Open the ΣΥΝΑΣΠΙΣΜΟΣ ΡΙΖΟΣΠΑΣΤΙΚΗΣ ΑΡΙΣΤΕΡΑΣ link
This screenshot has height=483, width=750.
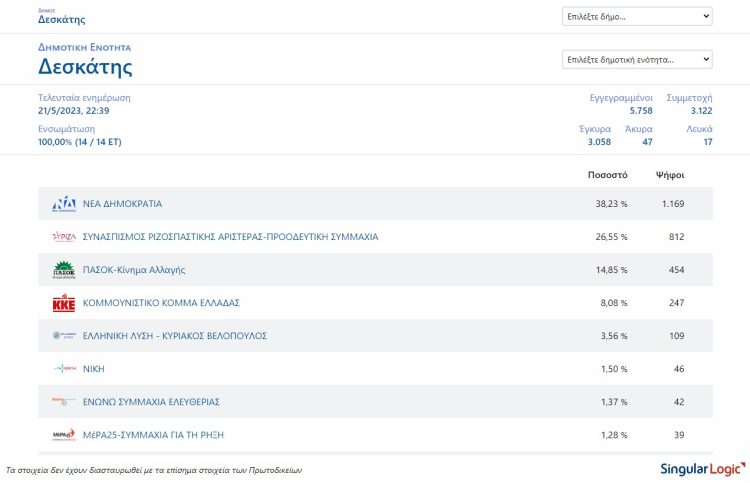point(231,237)
